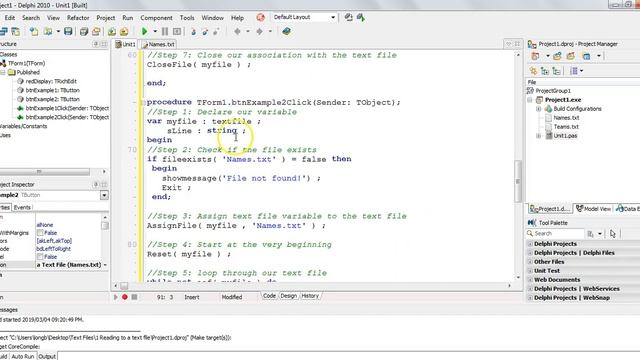Image resolution: width=640 pixels, height=360 pixels.
Task: Click the New Items toolbar icon
Action: tap(34, 31)
